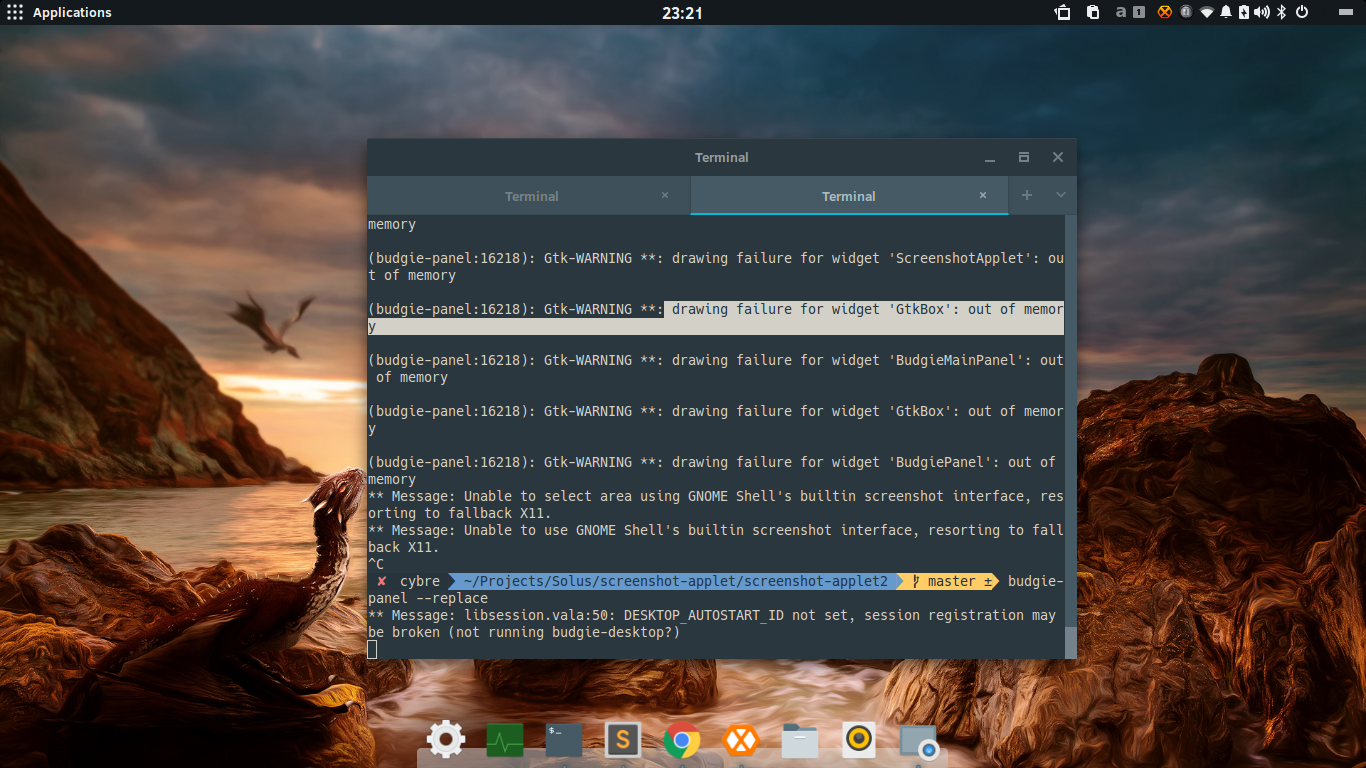Check the battery status icon
Screen dimensions: 1366x768
[x=1244, y=13]
